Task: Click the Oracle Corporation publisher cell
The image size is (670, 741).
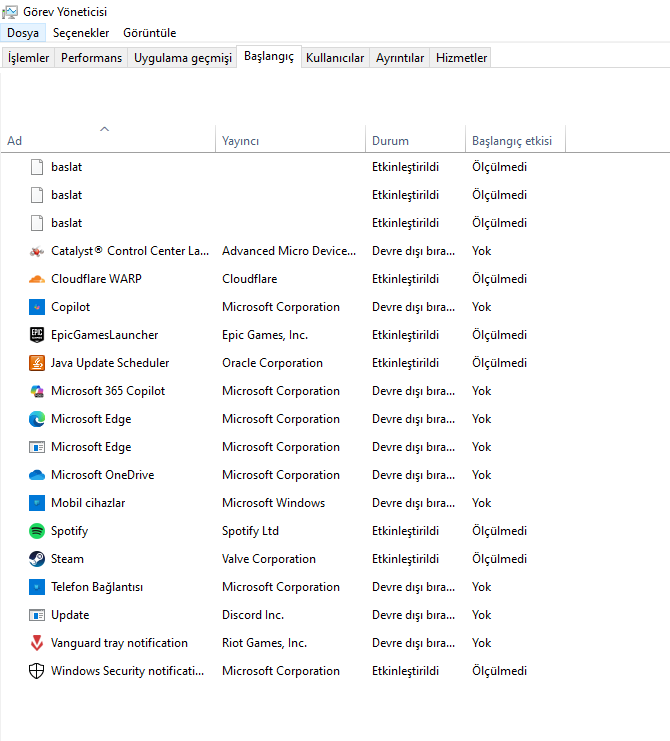Action: pos(273,363)
